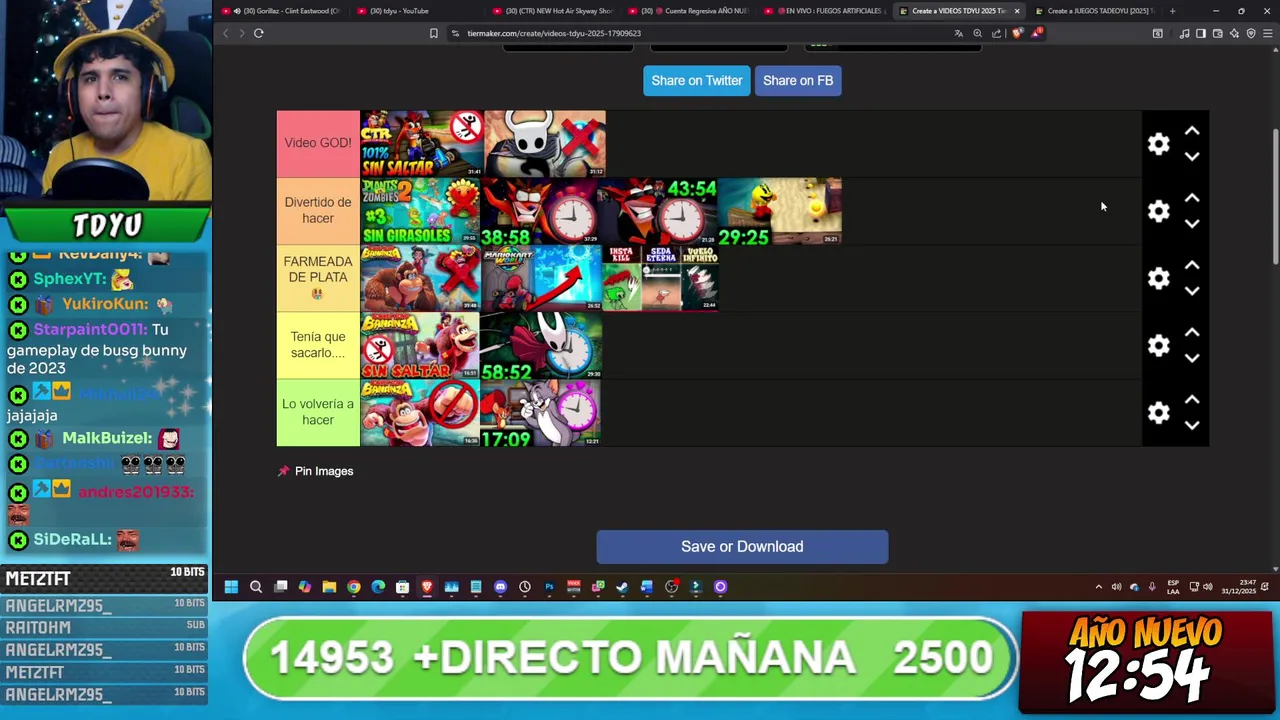Select Hollow Knight thumbnail in Video GOD! row
This screenshot has width=1280, height=720.
coord(545,144)
